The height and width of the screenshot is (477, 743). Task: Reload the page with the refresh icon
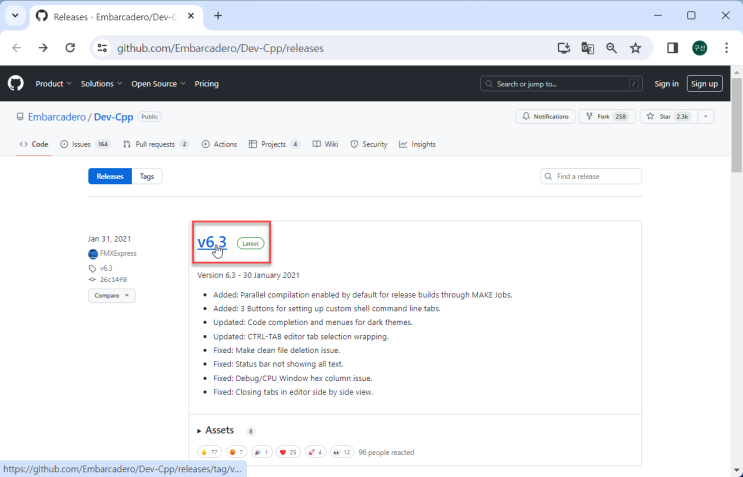pos(70,48)
